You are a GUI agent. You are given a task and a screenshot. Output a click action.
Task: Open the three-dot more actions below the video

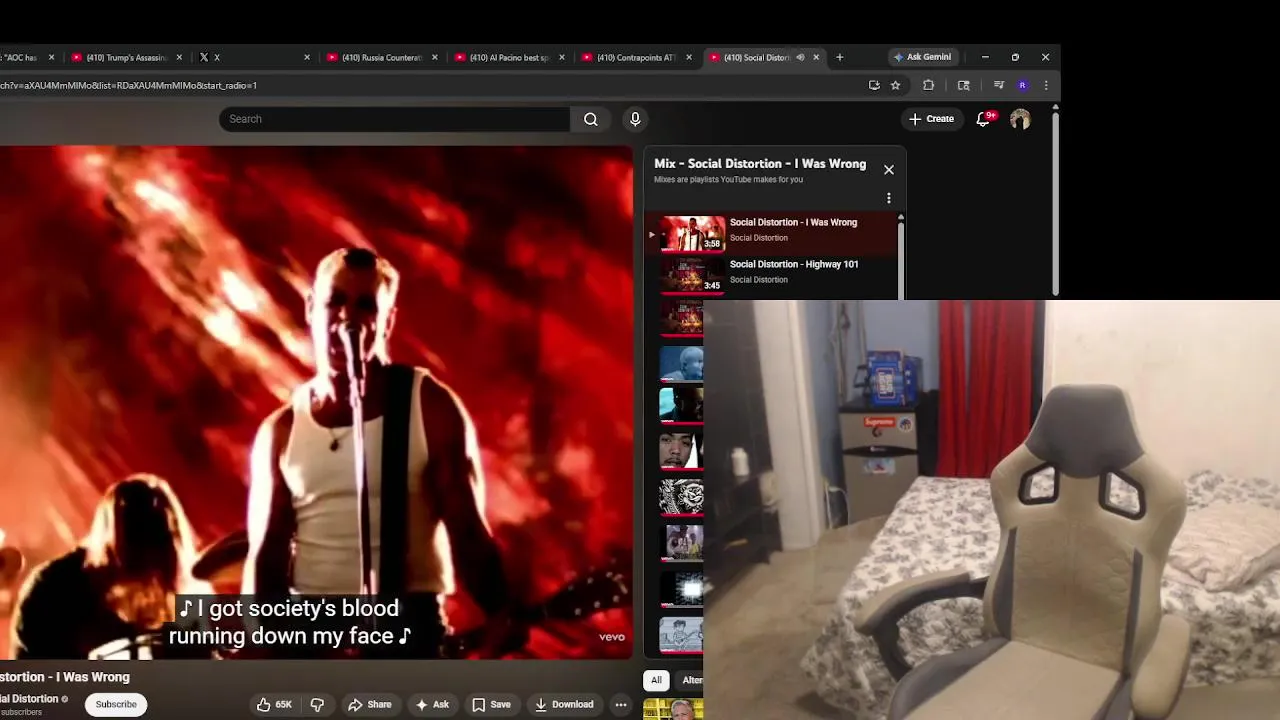[621, 704]
